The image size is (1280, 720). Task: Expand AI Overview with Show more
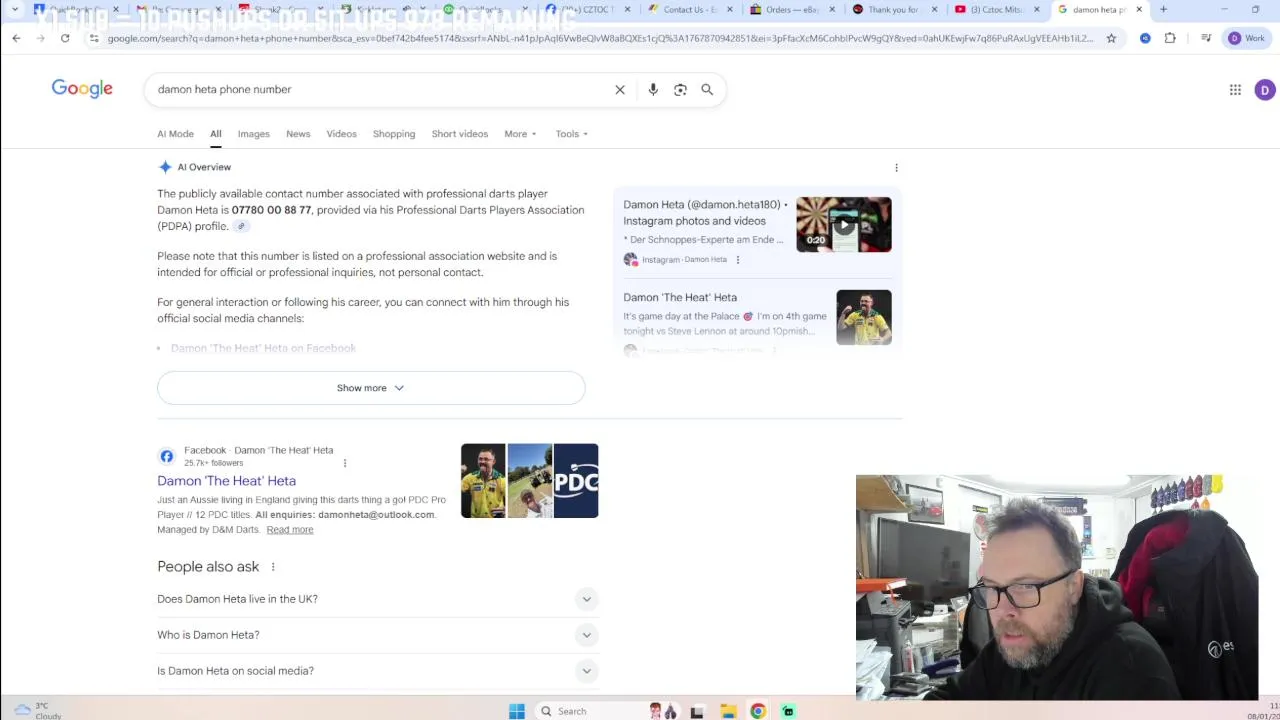371,388
